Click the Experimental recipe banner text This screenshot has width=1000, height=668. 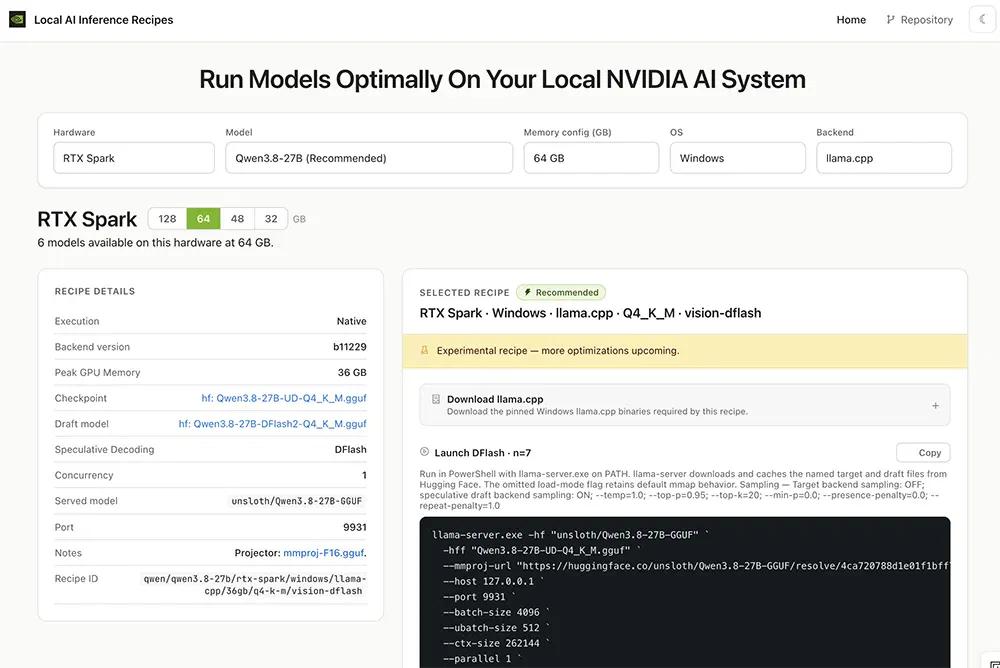(x=557, y=350)
